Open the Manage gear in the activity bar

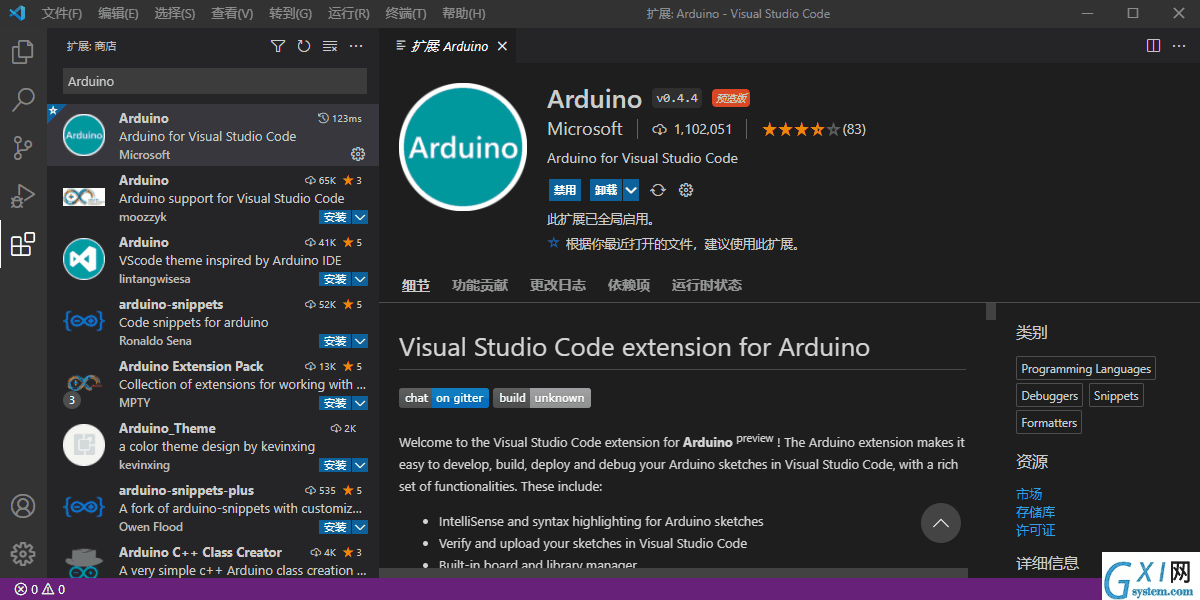coord(23,553)
